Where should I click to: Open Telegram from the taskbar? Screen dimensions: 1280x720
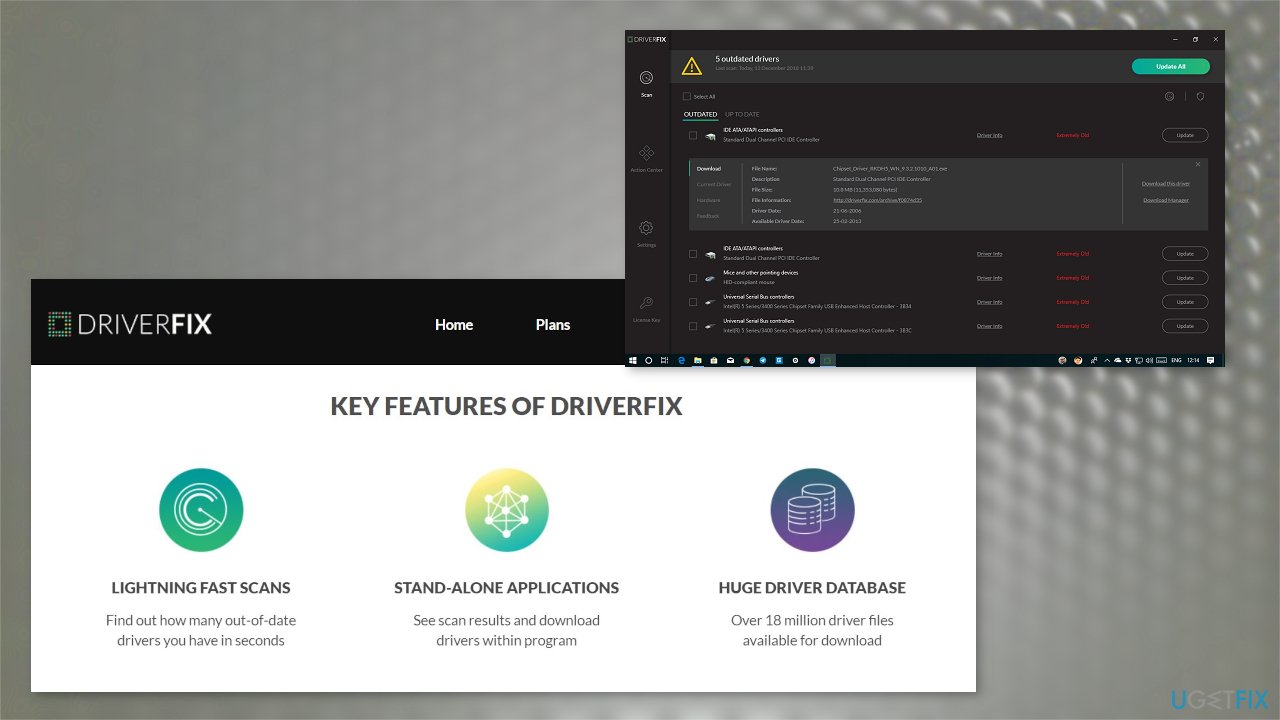[763, 360]
